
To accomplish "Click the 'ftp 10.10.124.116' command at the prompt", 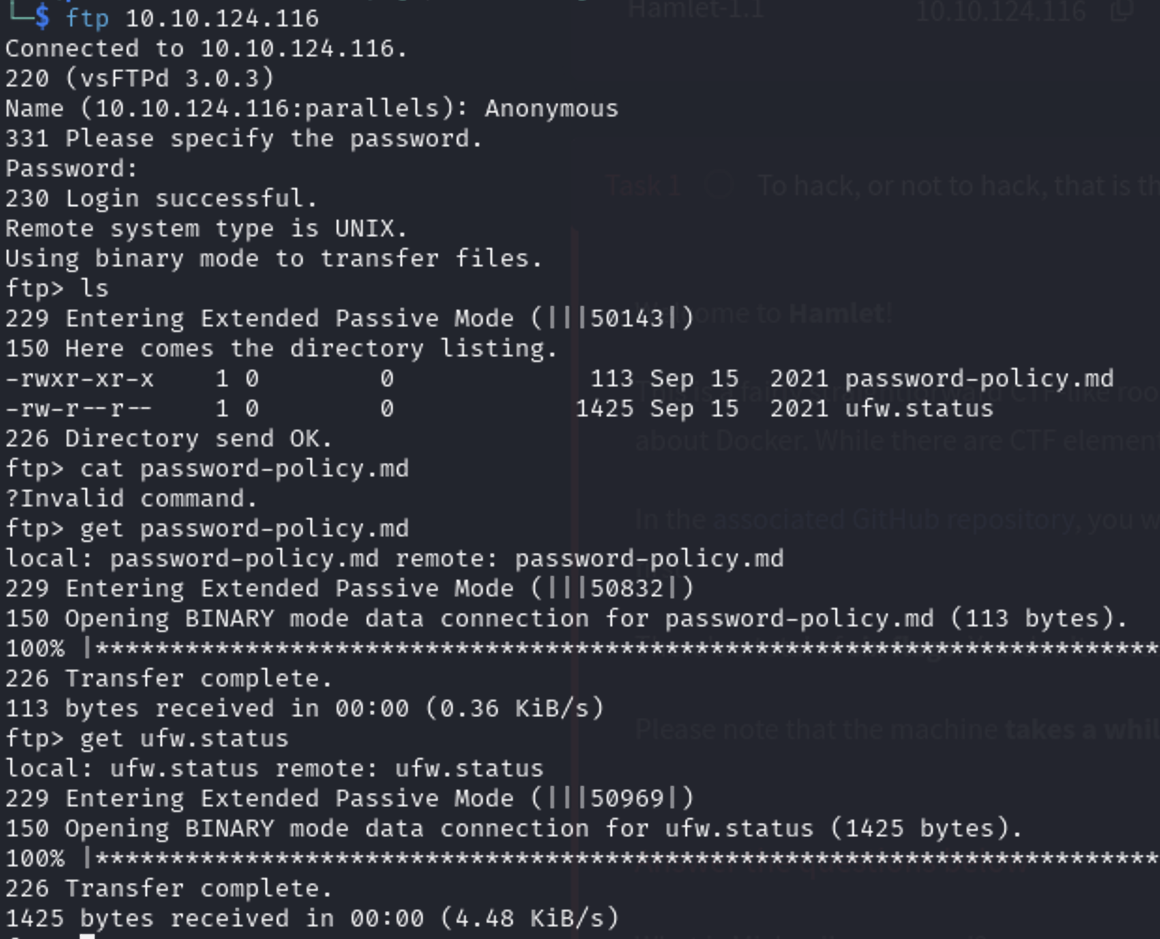I will (x=192, y=18).
